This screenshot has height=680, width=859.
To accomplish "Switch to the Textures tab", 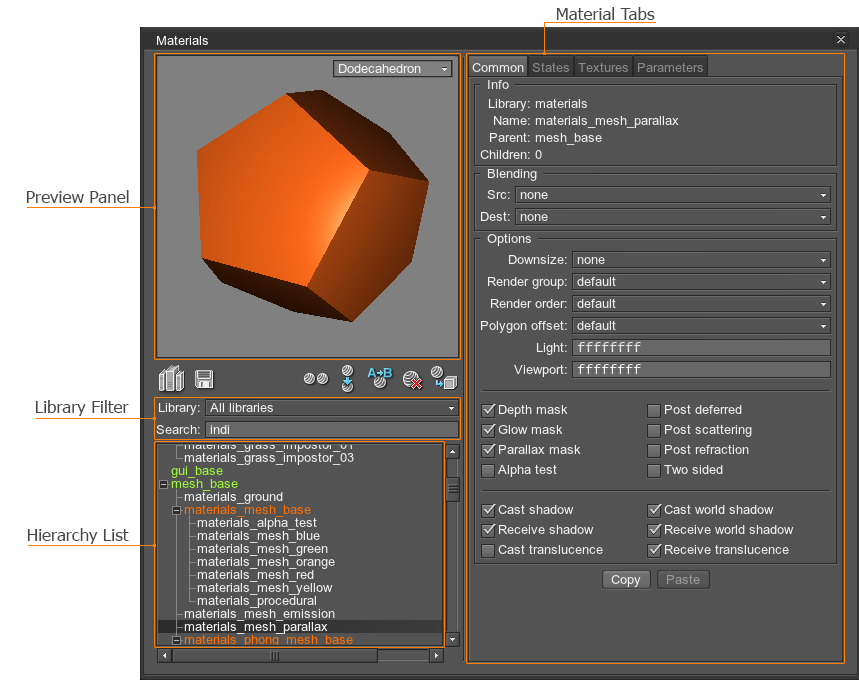I will (603, 67).
